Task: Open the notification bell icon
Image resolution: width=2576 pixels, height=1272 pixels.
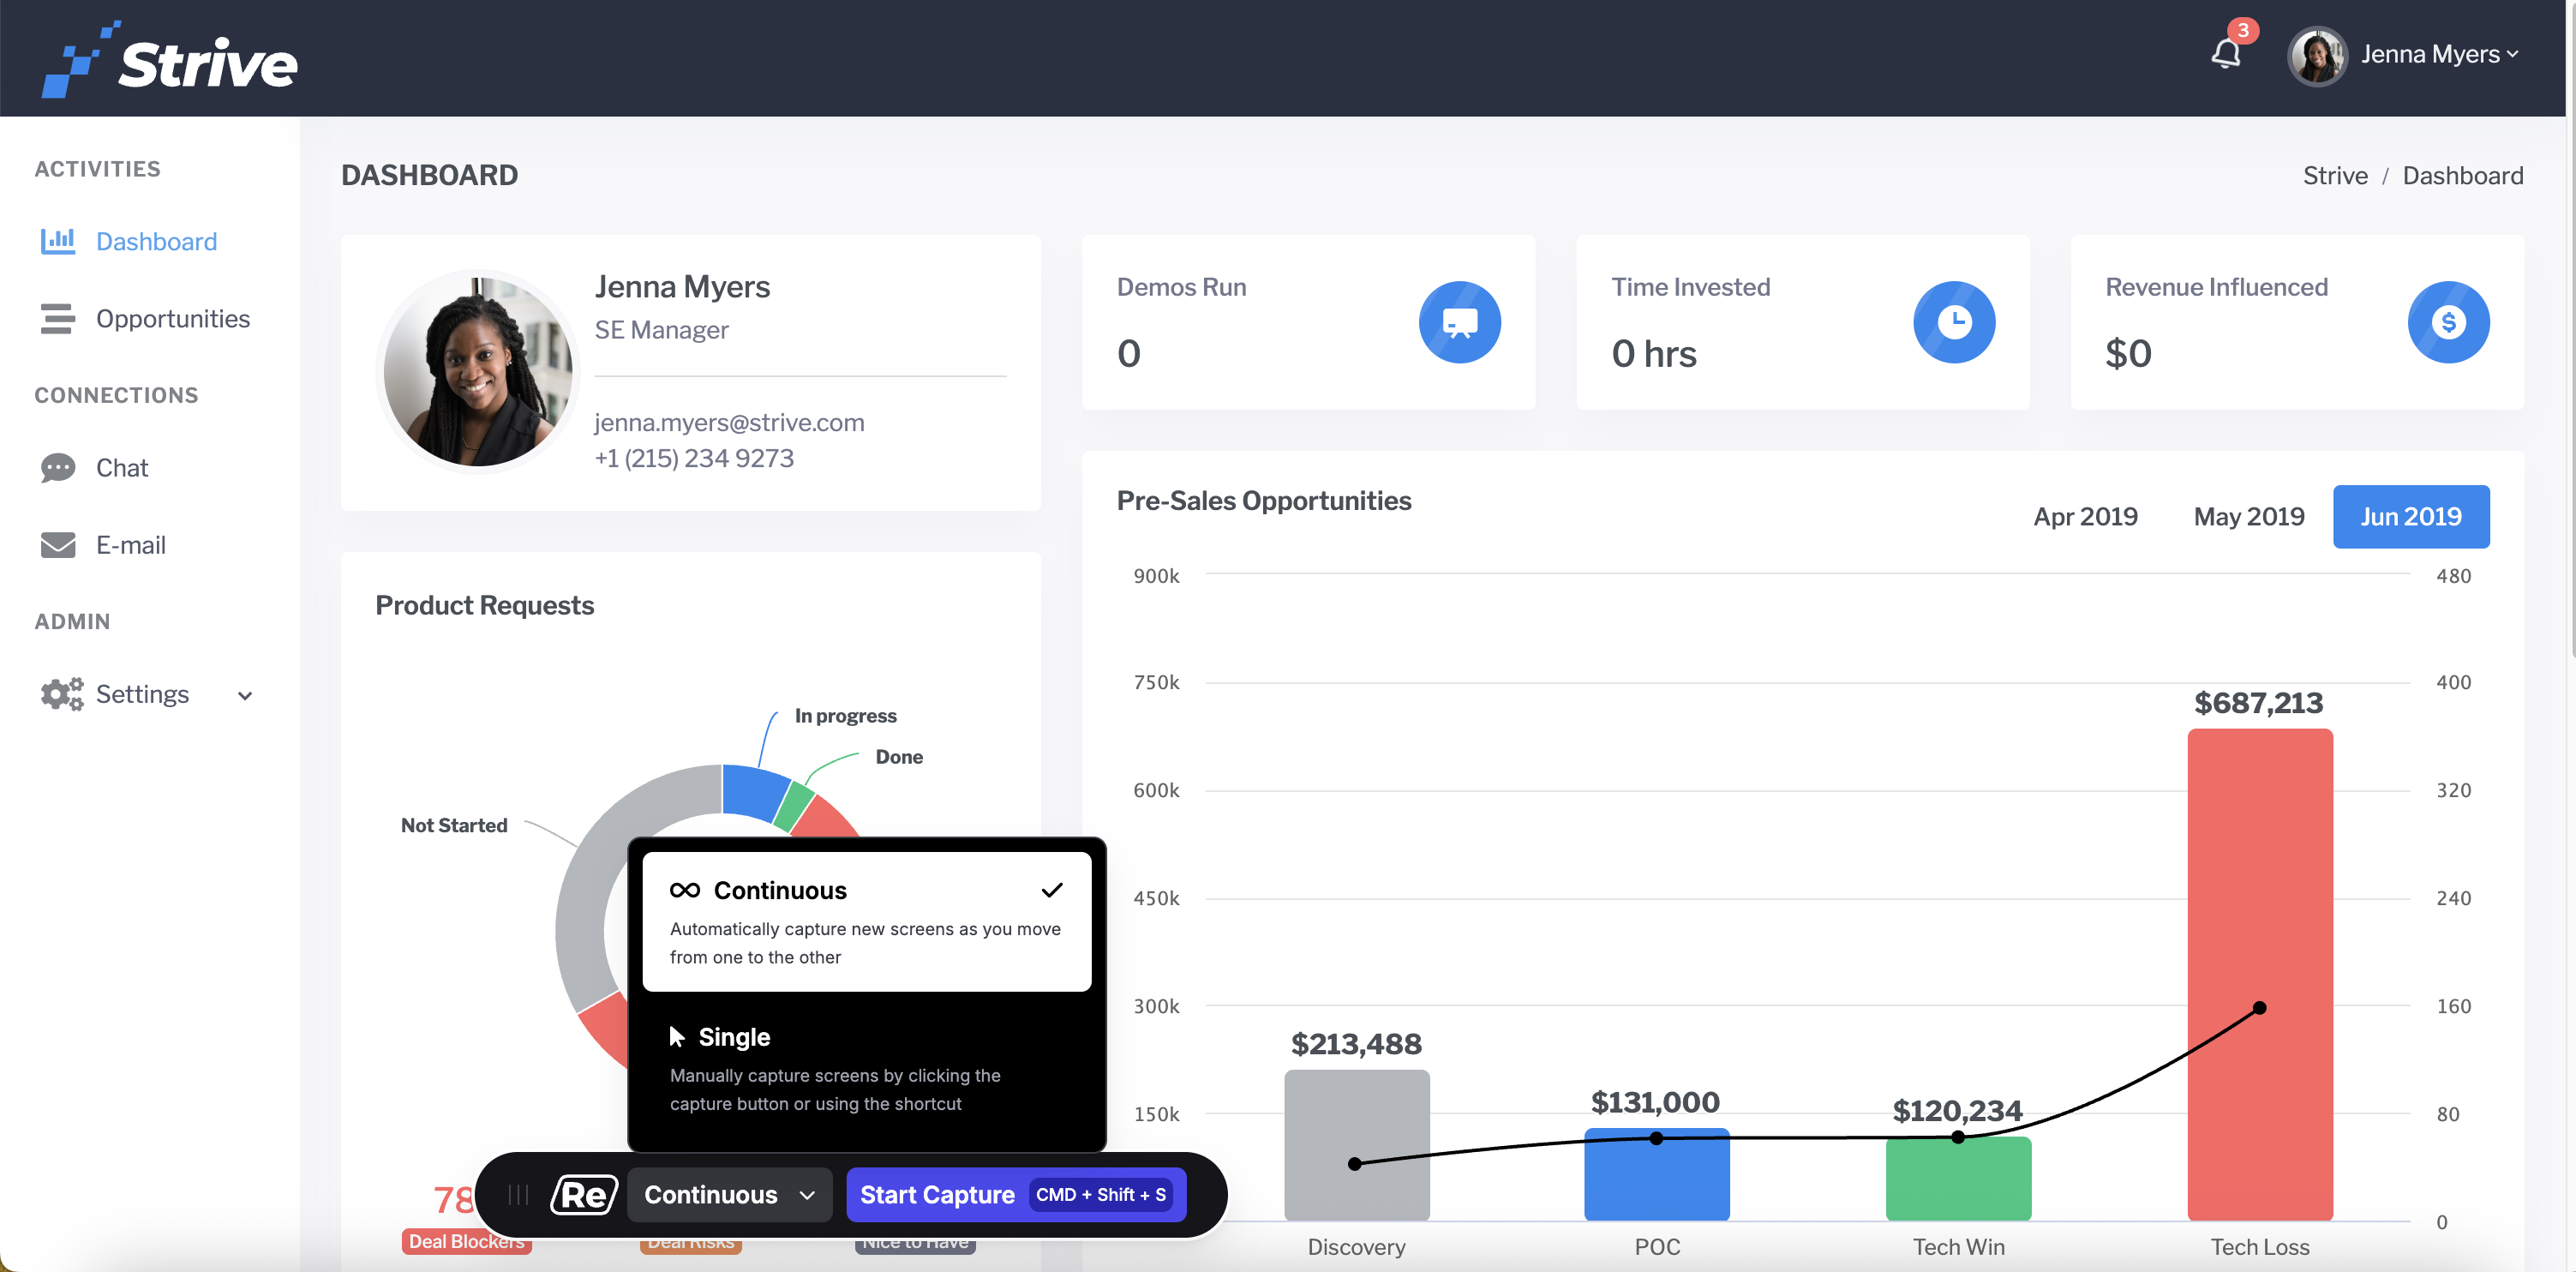Action: [x=2225, y=53]
